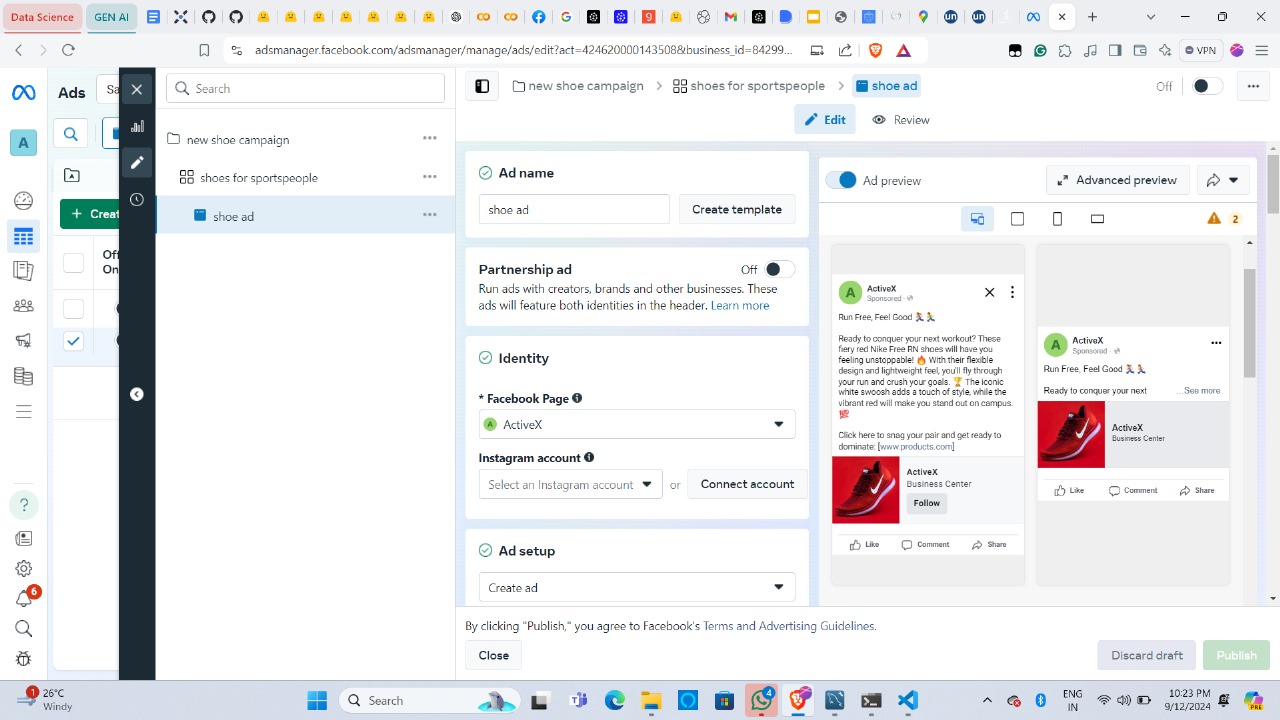1280x720 pixels.
Task: Select new shoe campaign in tree
Action: pos(238,140)
